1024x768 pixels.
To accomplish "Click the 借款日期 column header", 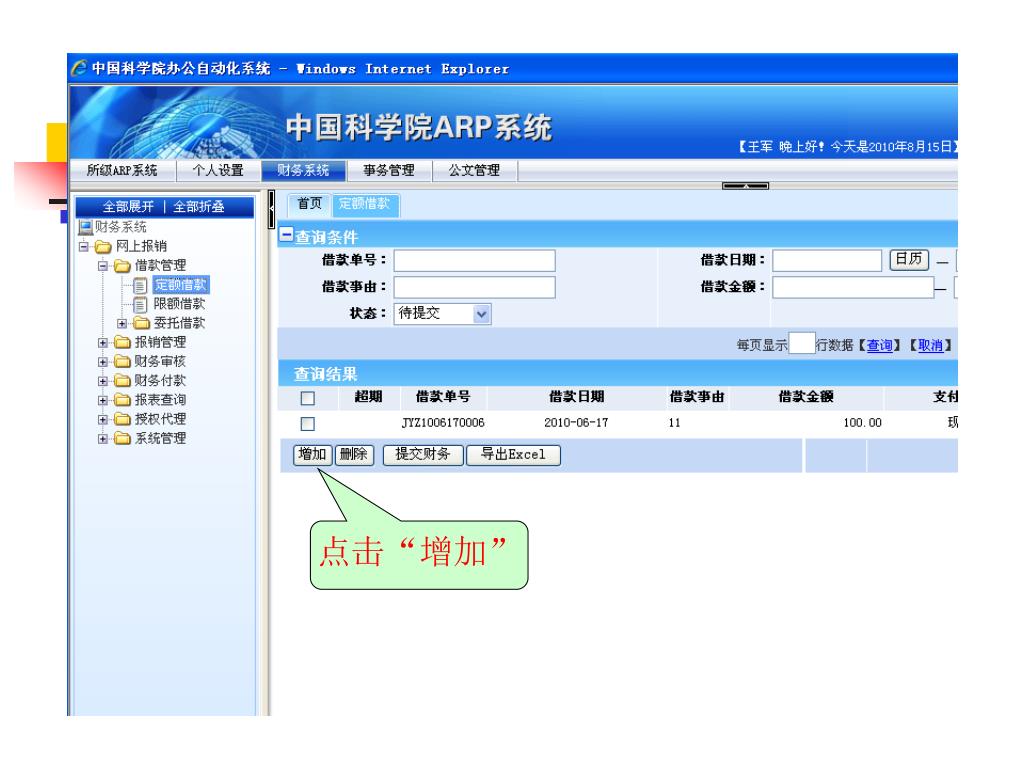I will tap(577, 397).
